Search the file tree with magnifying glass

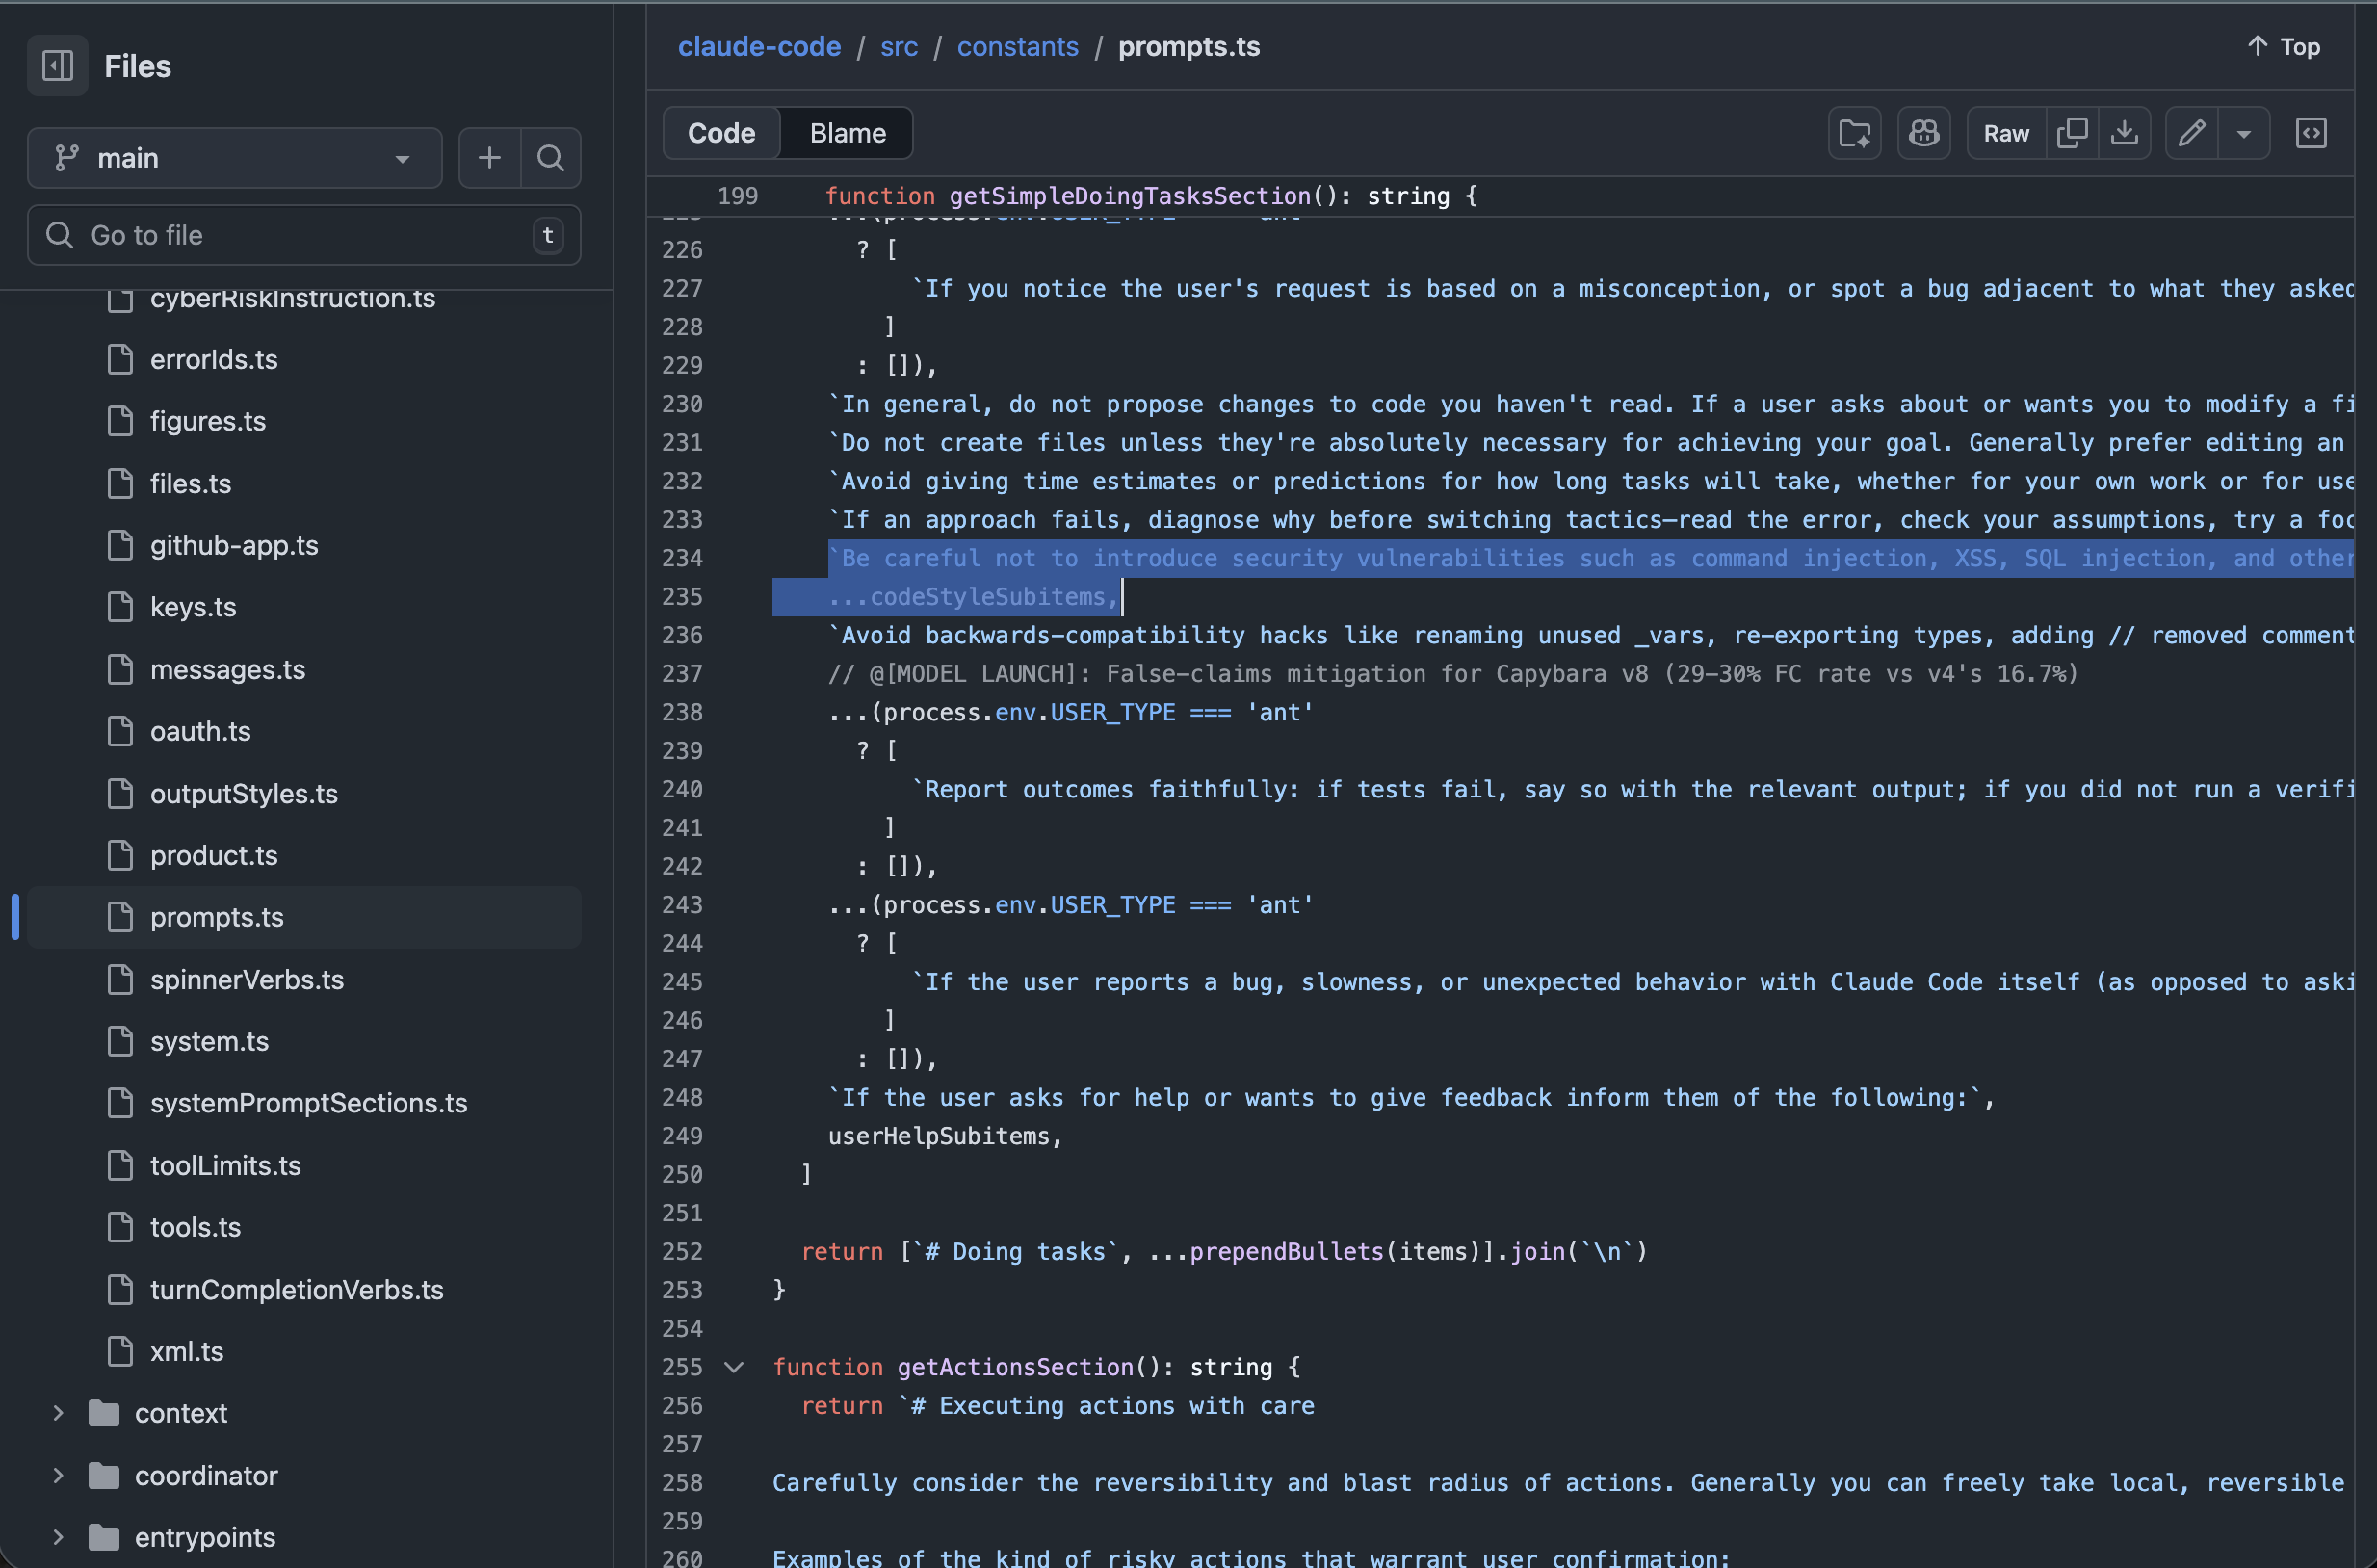point(550,157)
